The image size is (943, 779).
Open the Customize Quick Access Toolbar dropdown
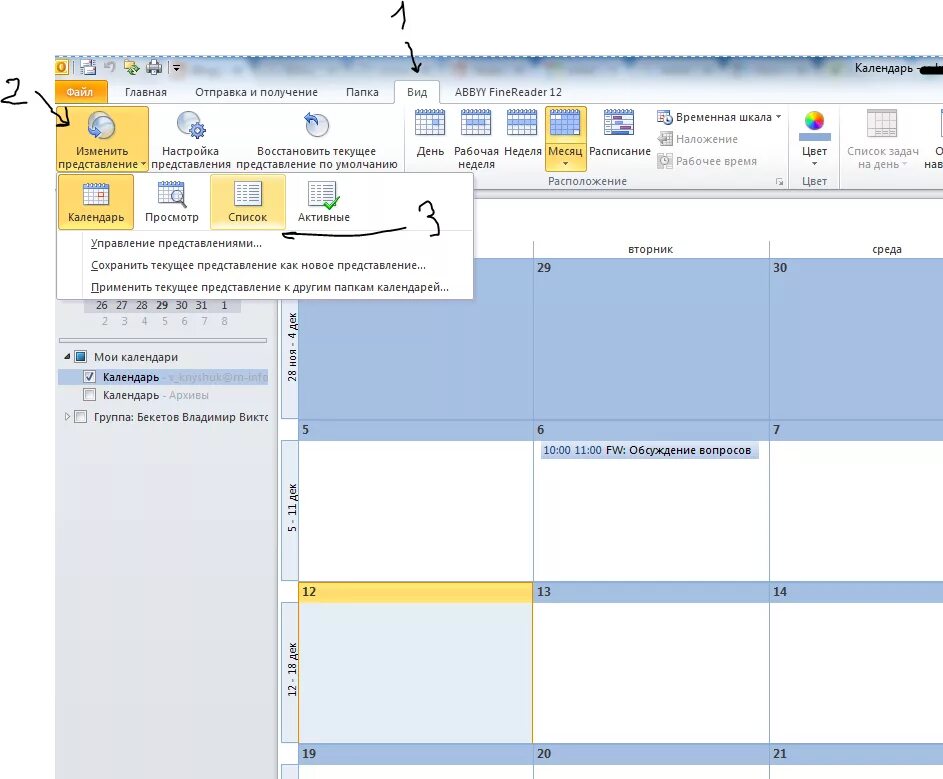point(176,68)
